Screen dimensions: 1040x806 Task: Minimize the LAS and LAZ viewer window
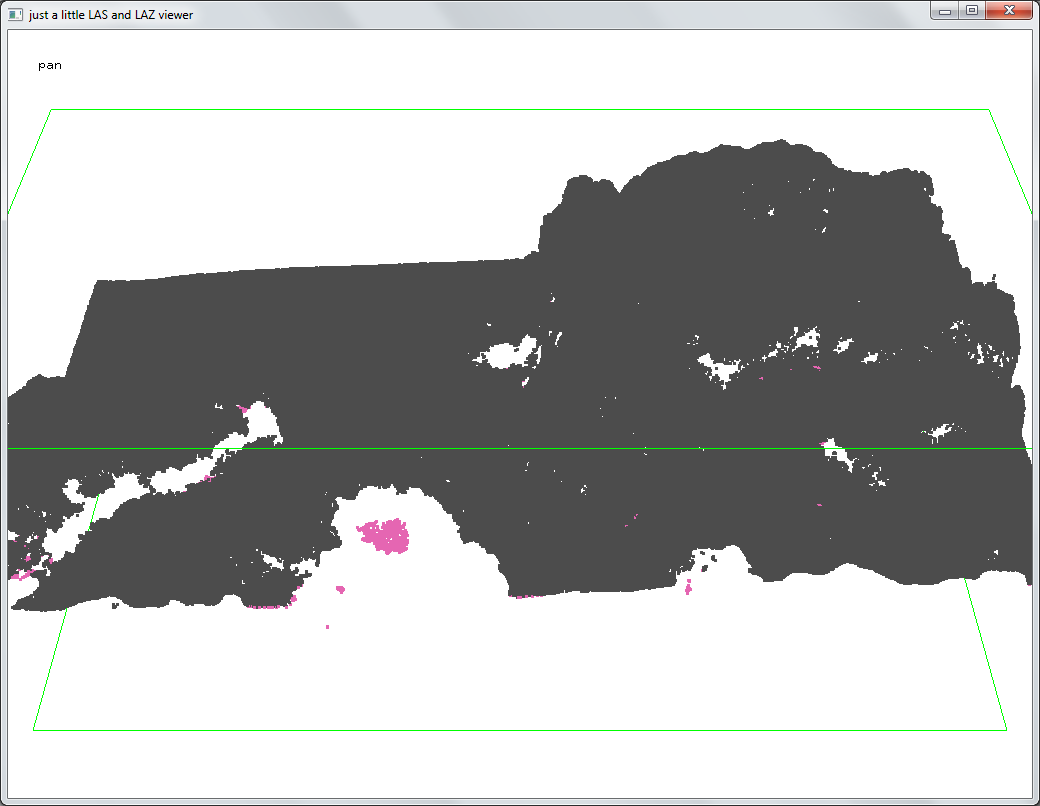click(x=945, y=11)
